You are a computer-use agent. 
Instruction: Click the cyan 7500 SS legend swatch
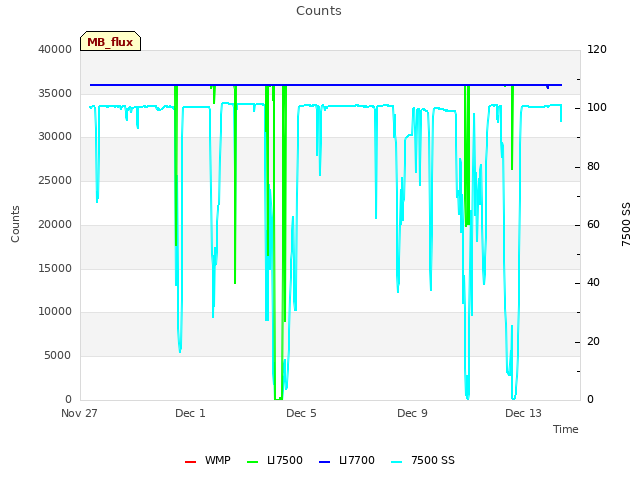[x=396, y=462]
